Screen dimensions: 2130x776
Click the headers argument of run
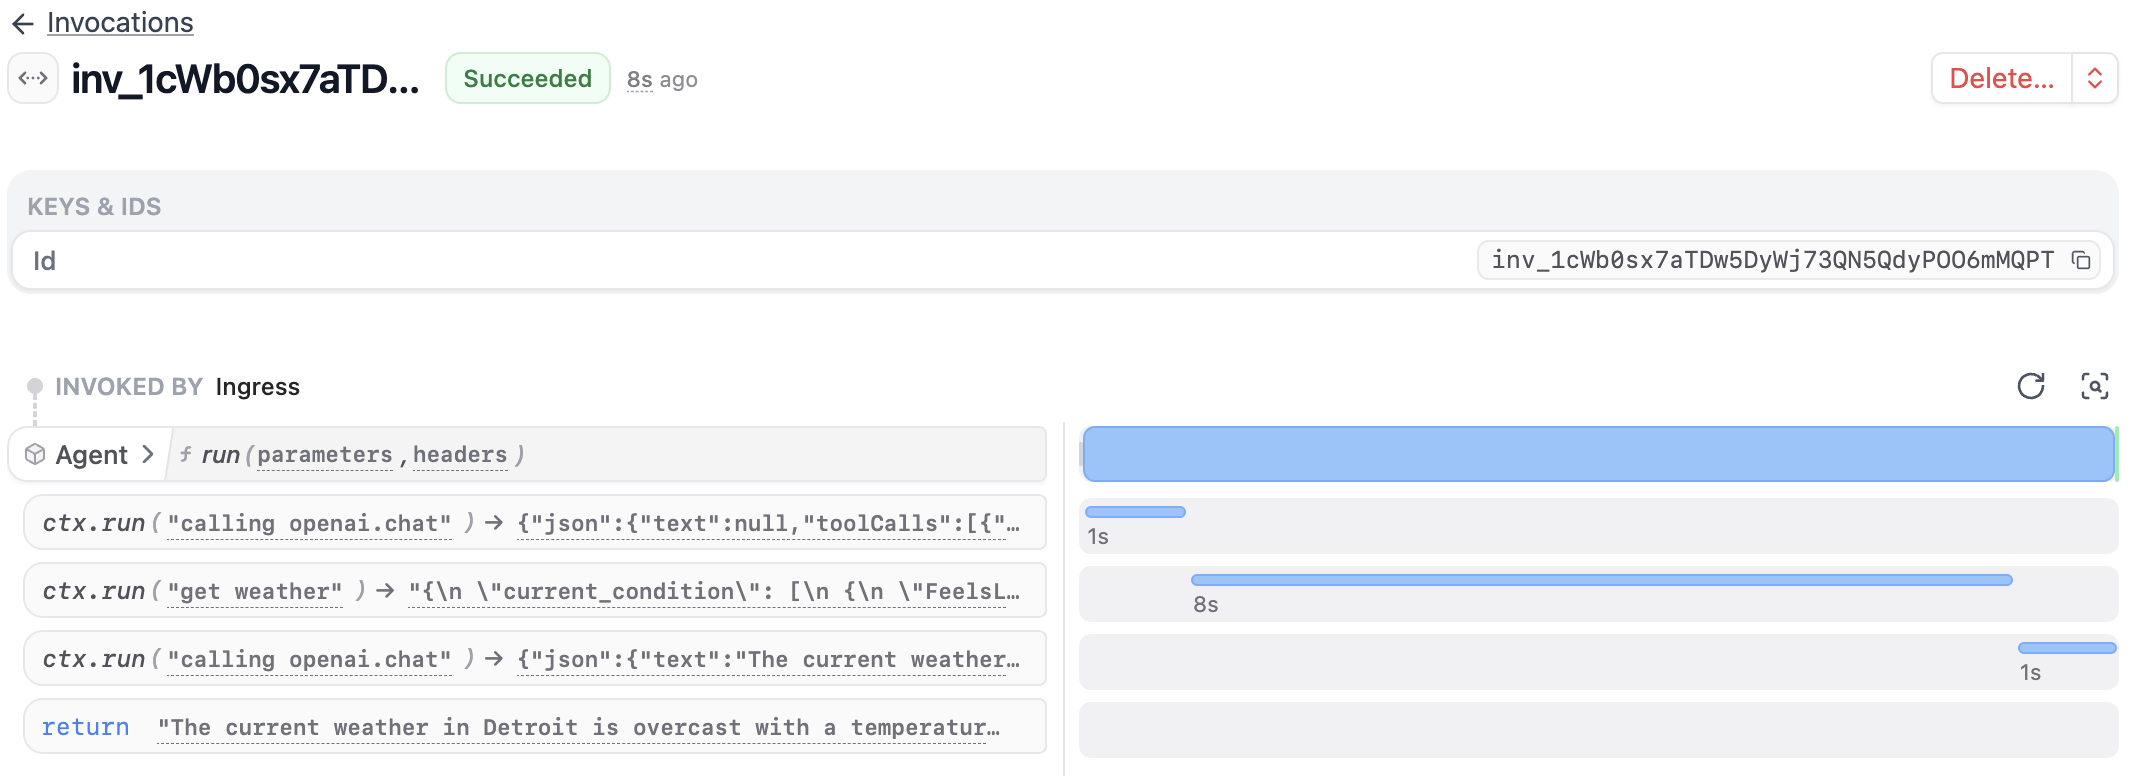[460, 455]
